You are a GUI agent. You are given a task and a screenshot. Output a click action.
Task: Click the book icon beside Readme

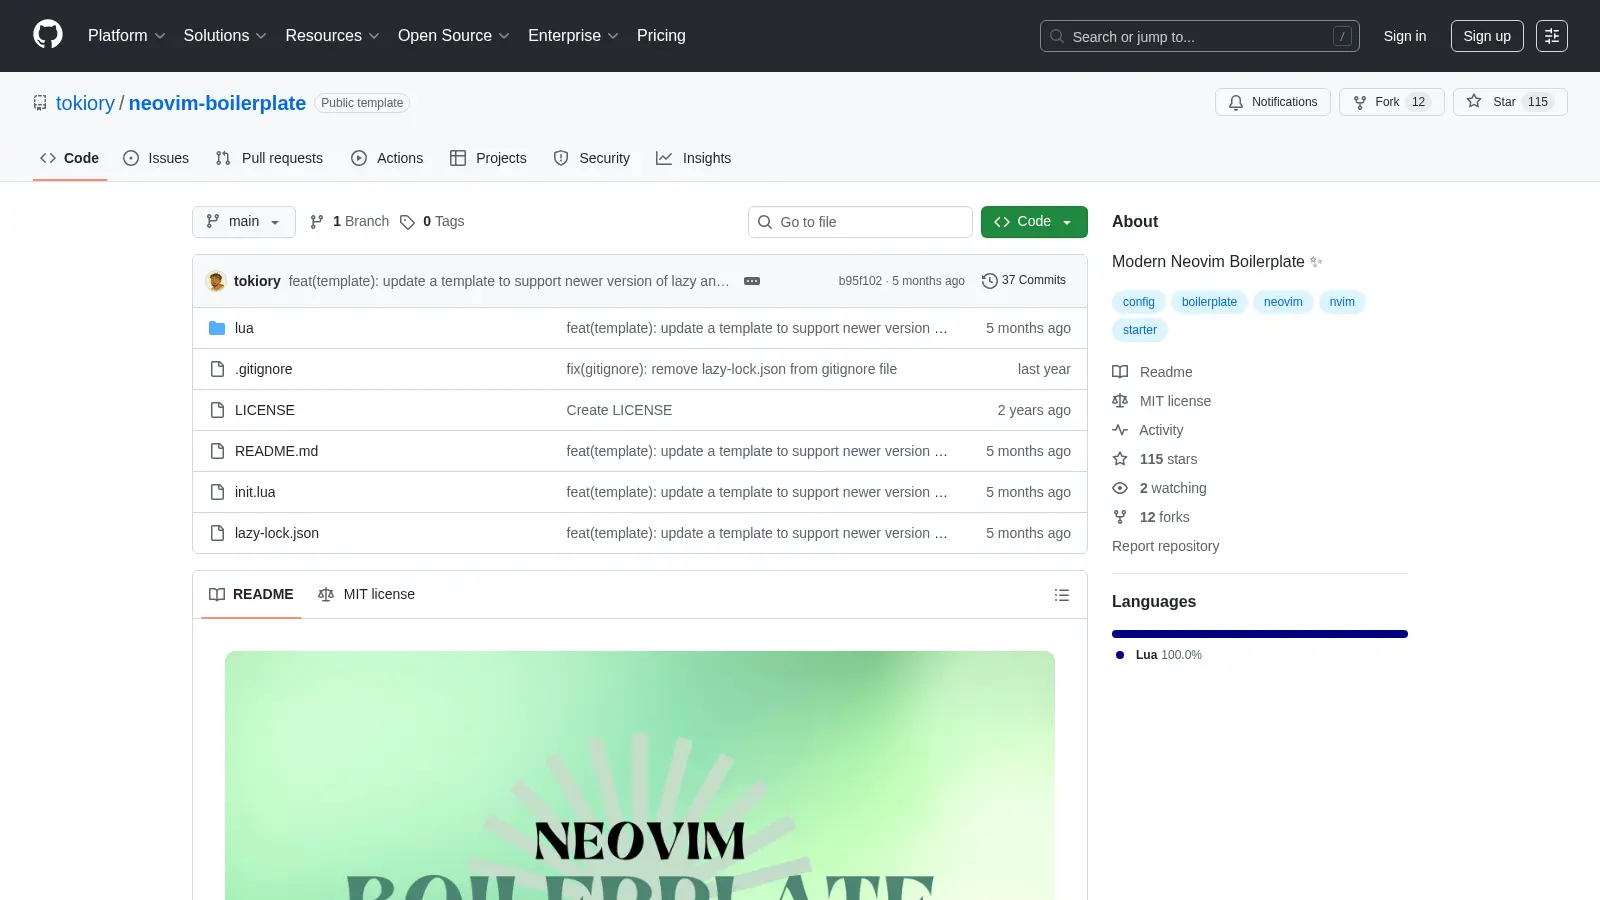[1120, 372]
